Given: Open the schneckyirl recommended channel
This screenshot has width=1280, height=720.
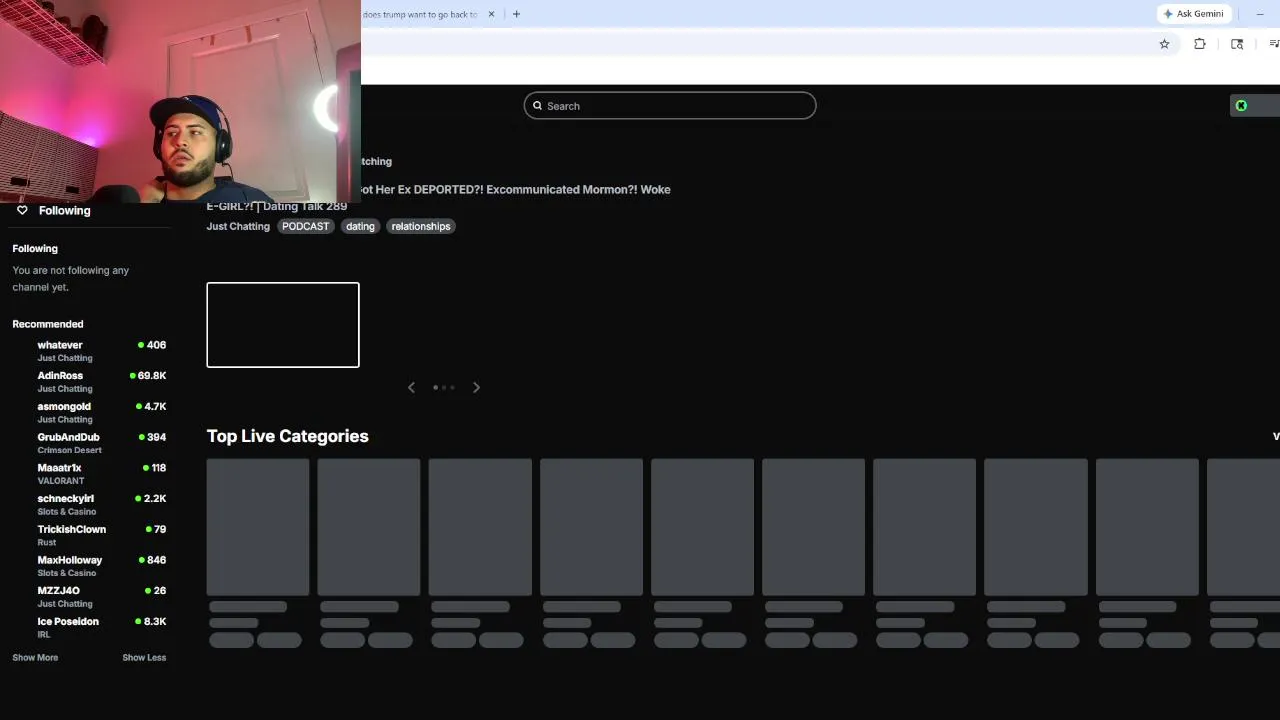Looking at the screenshot, I should tap(89, 504).
